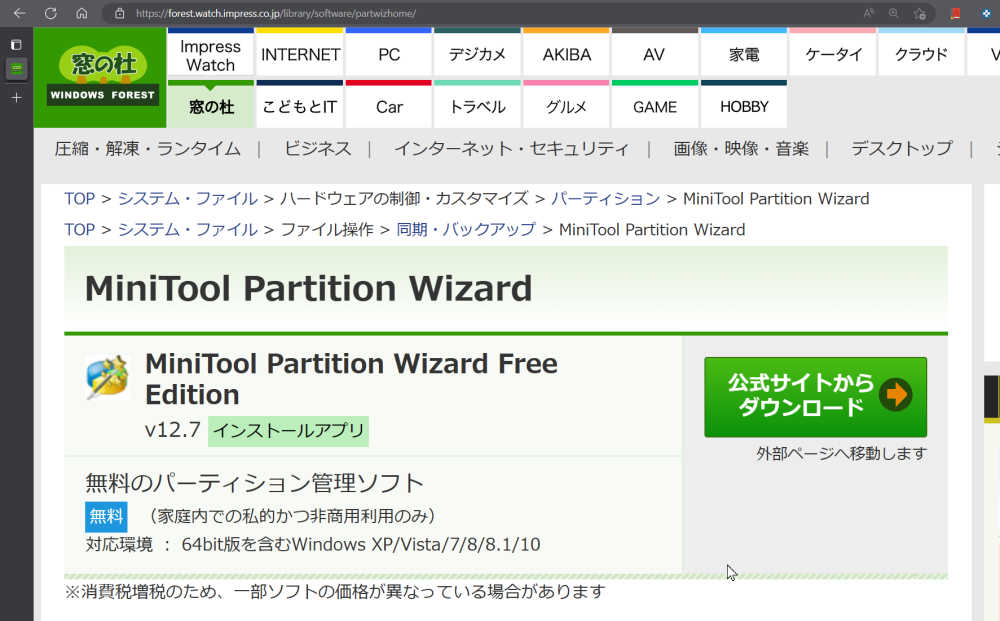Click the MiniTool Partition Wizard app icon

108,377
